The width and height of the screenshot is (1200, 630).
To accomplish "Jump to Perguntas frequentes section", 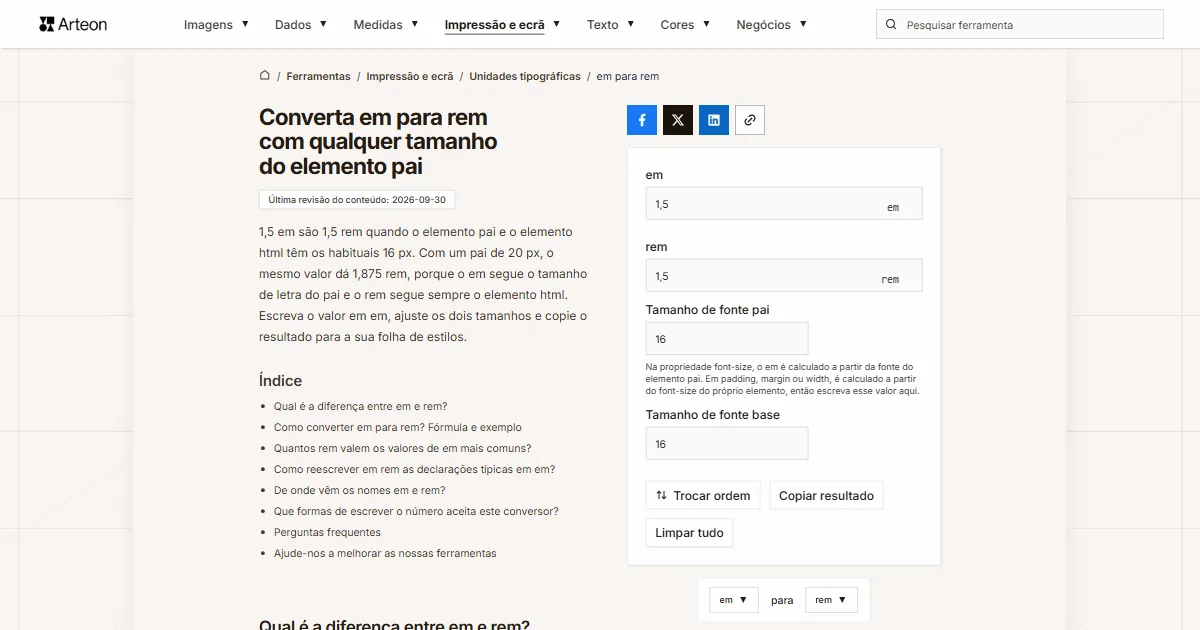I will [327, 532].
